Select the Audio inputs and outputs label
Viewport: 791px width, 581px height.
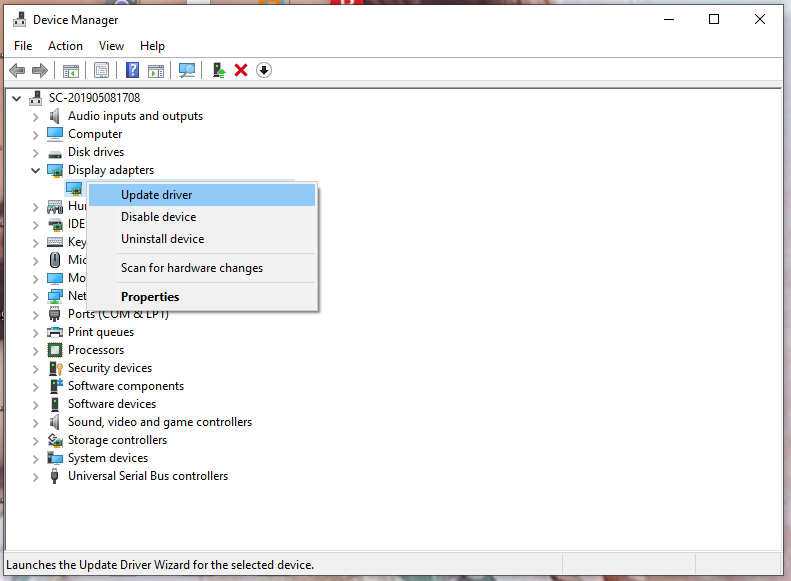click(135, 116)
